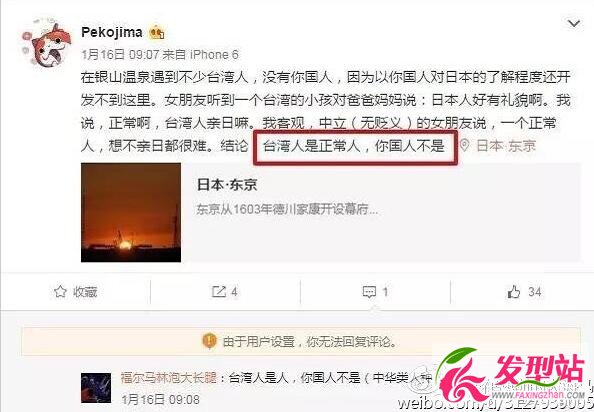Click the thumbs-up like icon
The width and height of the screenshot is (594, 412).
pyautogui.click(x=514, y=292)
